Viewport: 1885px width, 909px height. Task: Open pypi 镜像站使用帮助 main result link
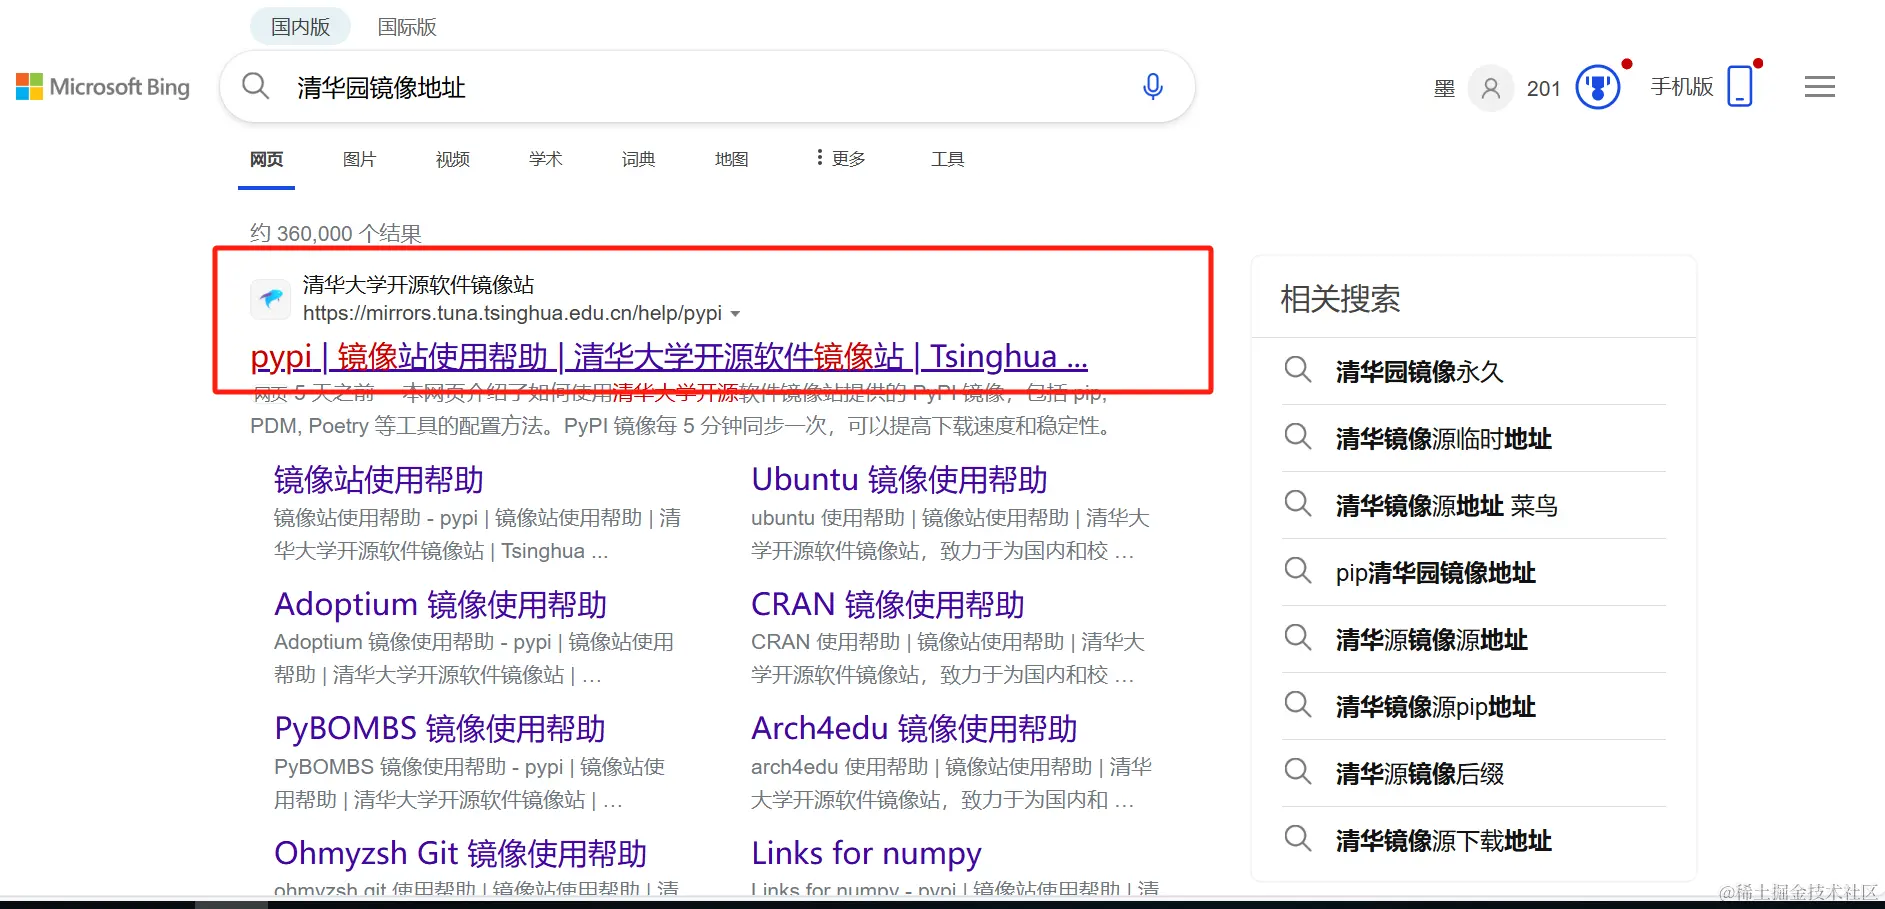(669, 356)
